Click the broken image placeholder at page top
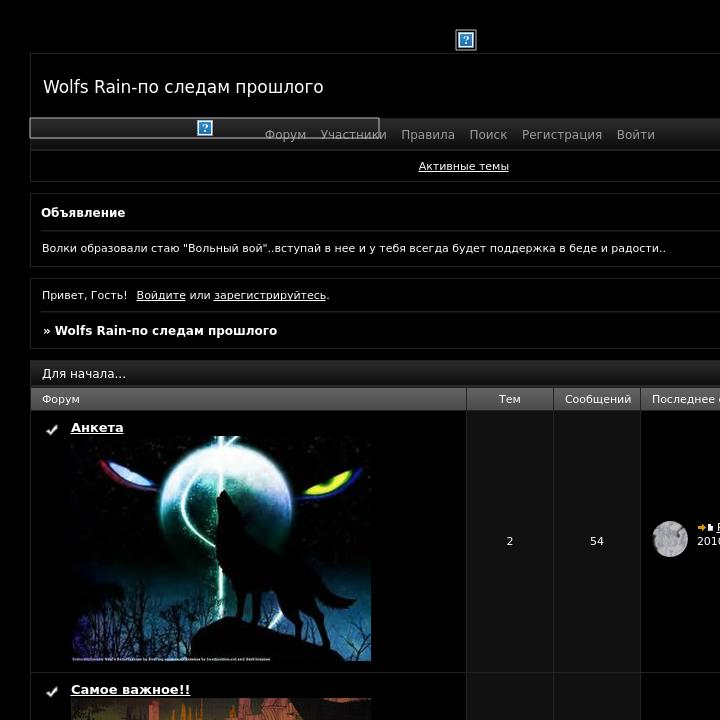 [x=466, y=39]
